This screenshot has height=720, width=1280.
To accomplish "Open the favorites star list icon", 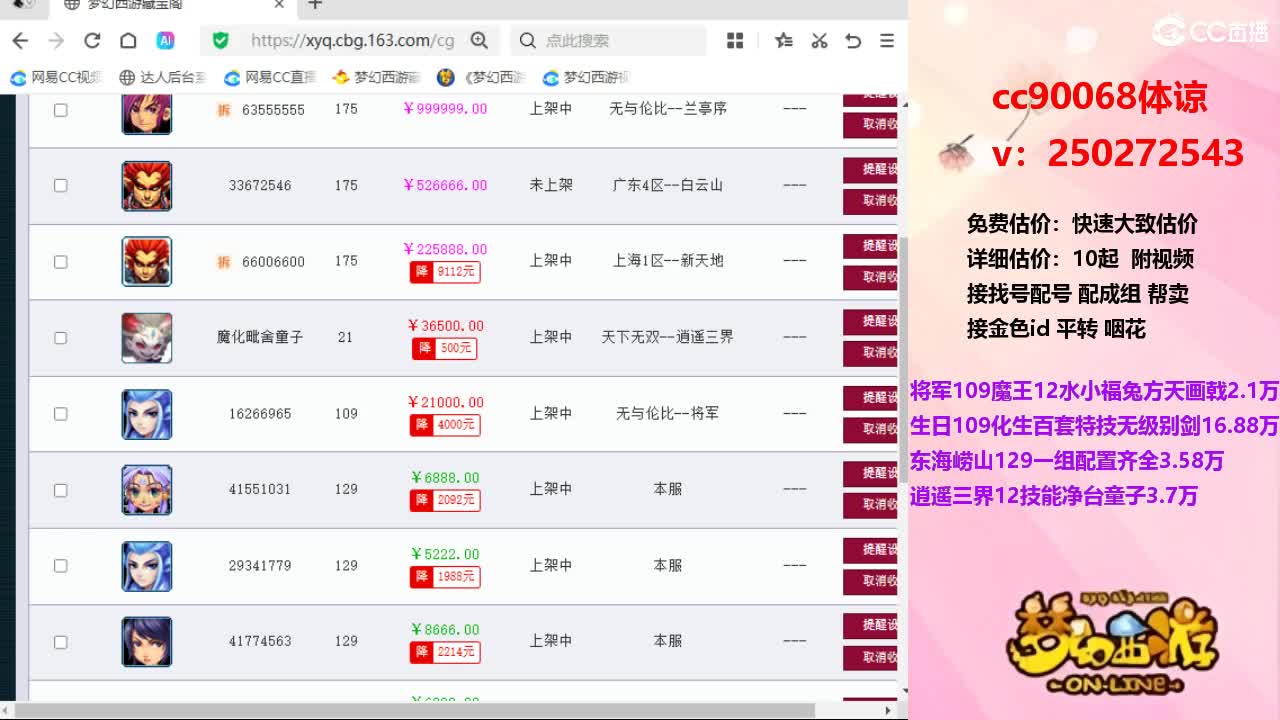I will 784,41.
